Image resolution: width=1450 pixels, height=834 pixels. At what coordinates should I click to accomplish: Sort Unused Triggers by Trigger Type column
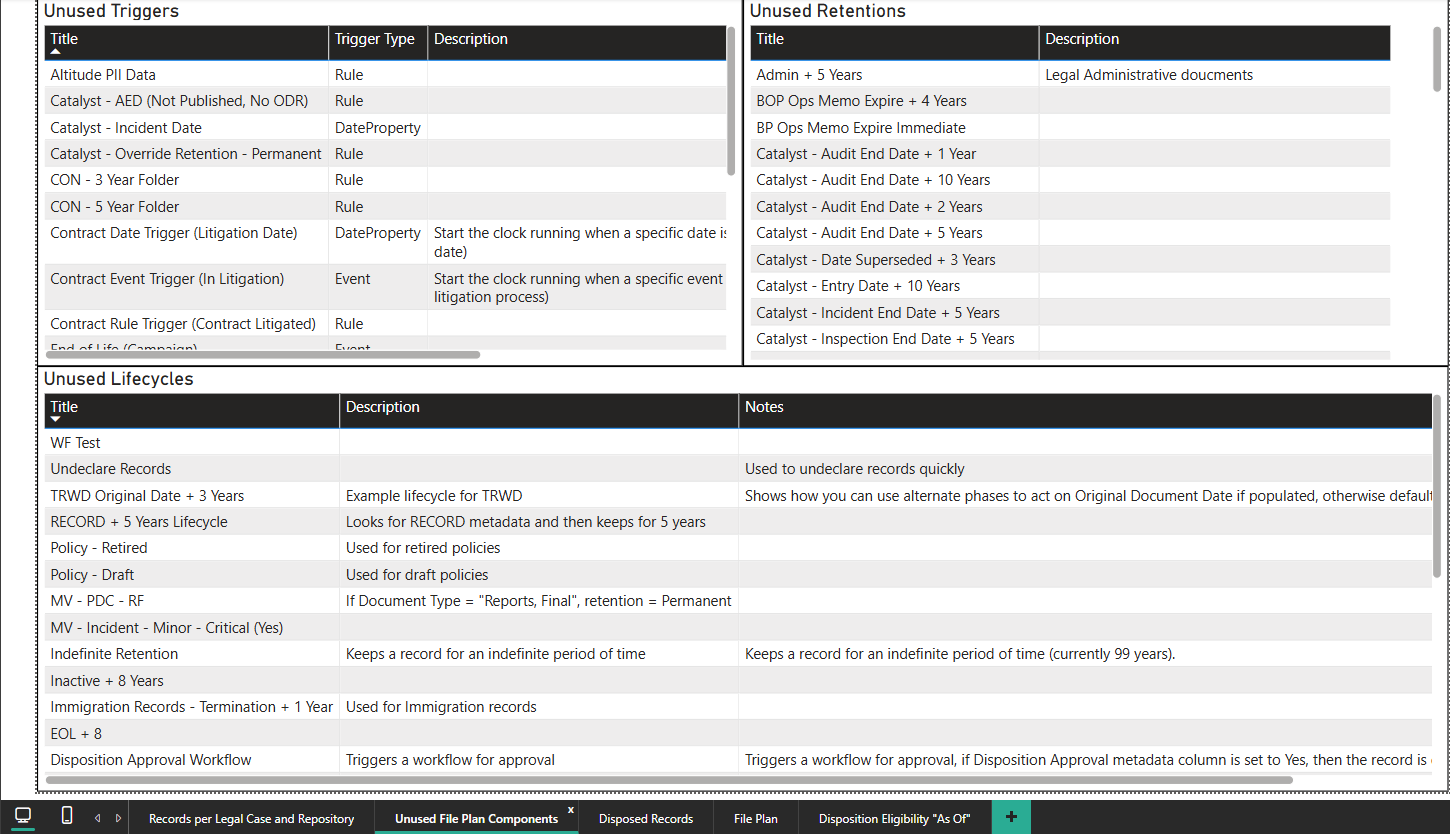374,40
